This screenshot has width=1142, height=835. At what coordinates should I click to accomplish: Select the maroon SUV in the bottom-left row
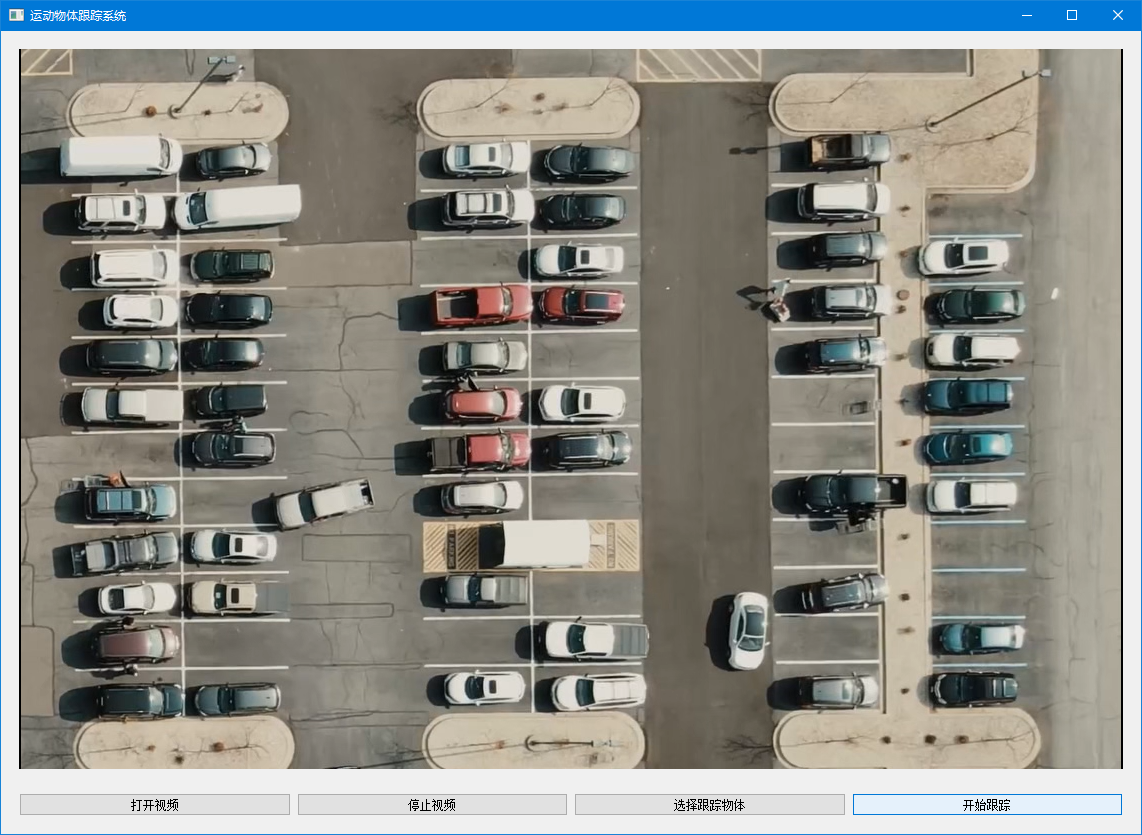point(136,643)
